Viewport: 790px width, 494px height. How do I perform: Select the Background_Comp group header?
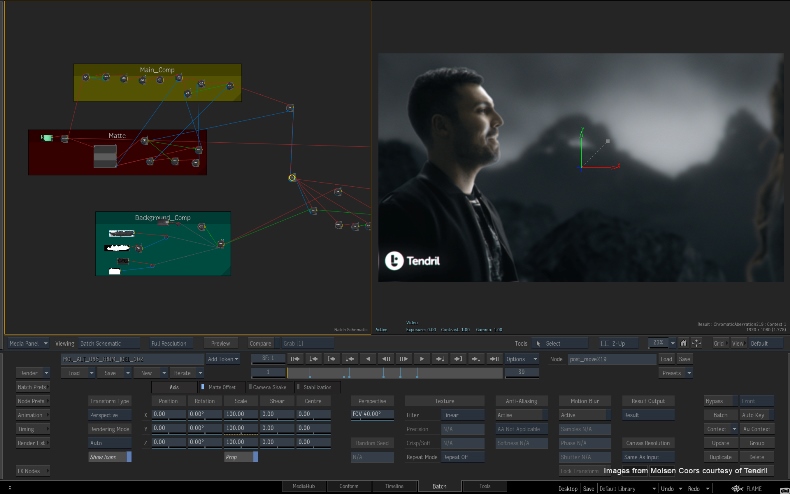click(163, 217)
